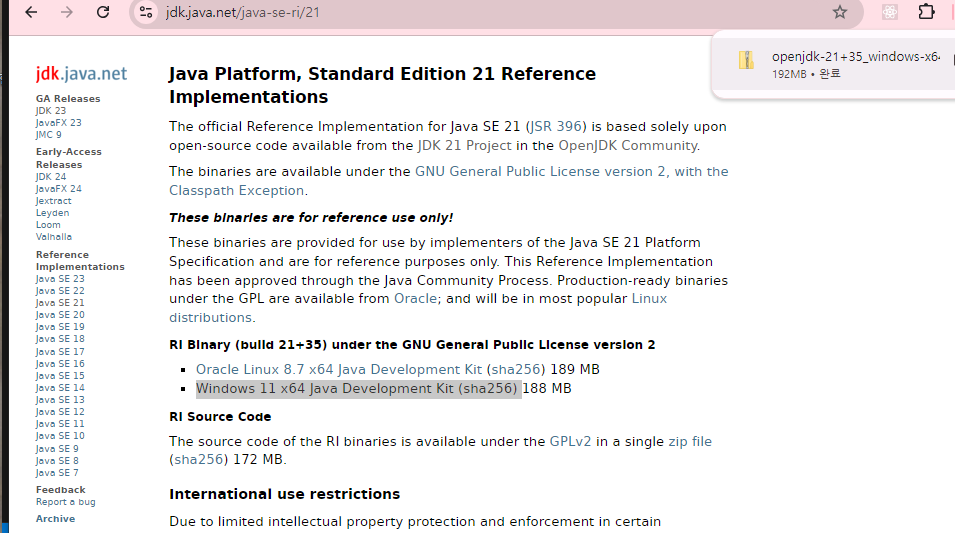Open Java SE 22 reference implementation
This screenshot has width=955, height=533.
point(60,291)
